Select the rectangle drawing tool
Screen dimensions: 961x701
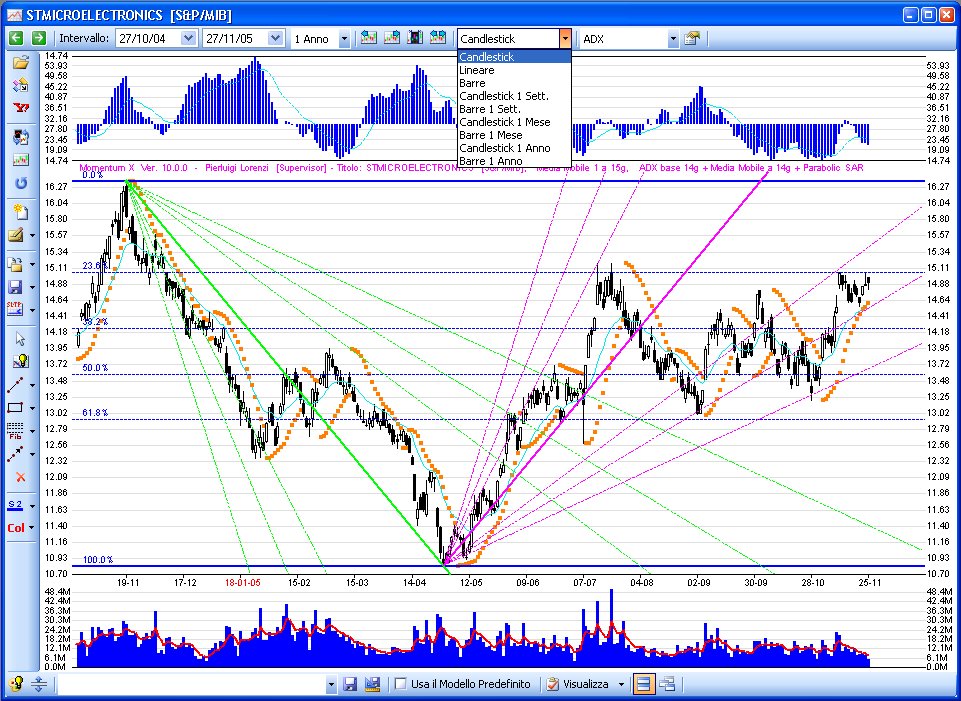[x=15, y=408]
